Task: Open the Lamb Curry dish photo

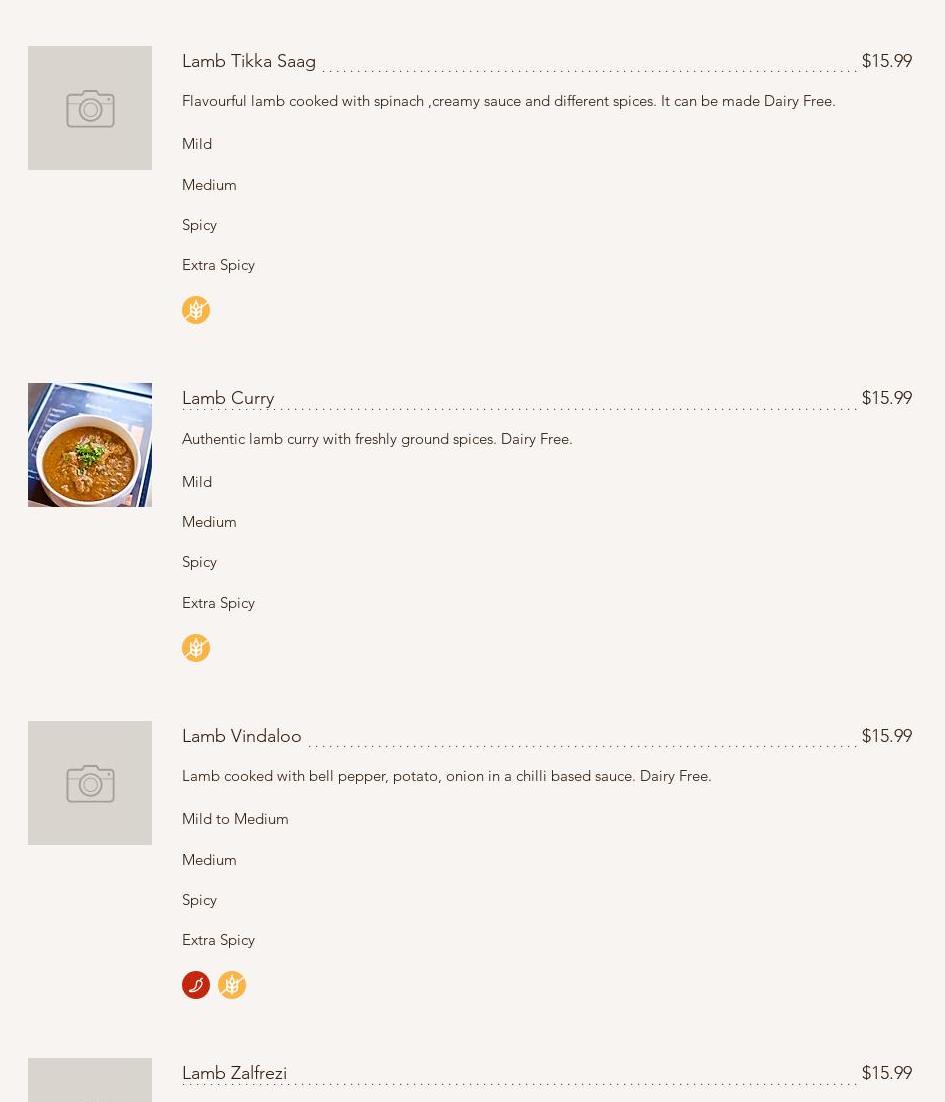Action: 90,445
